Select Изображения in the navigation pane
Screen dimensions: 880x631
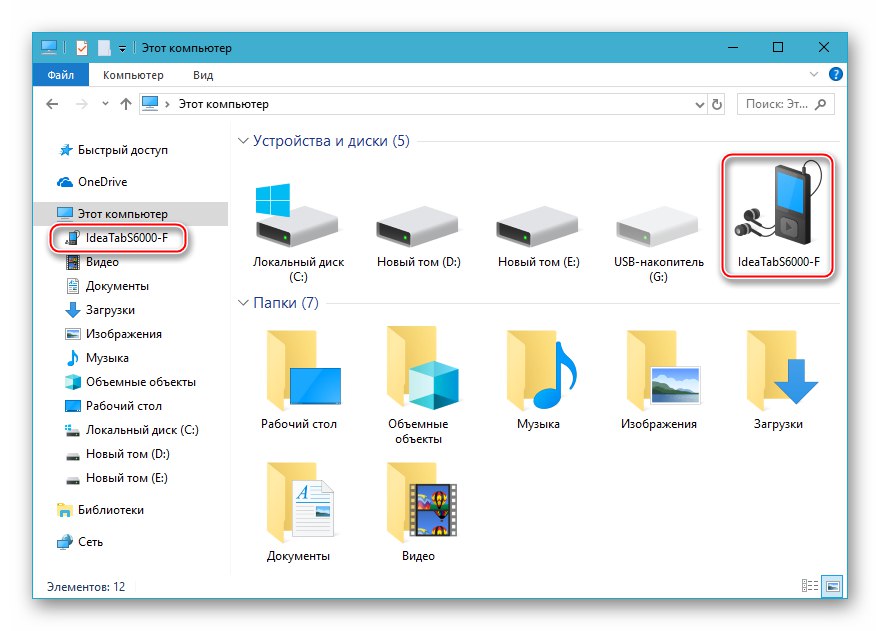114,334
